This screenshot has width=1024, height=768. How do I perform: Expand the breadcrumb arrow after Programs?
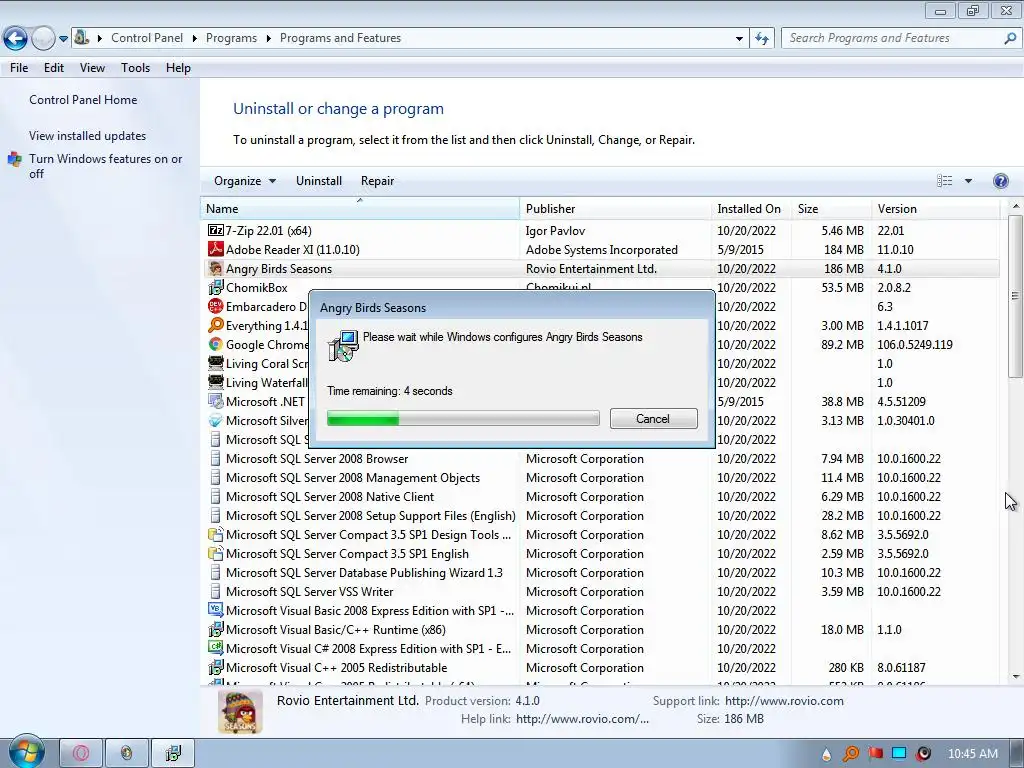268,38
